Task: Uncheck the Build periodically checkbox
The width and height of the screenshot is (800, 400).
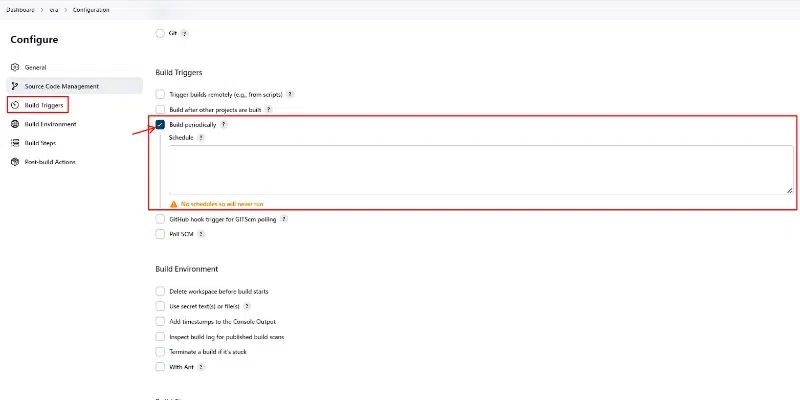Action: coord(160,124)
